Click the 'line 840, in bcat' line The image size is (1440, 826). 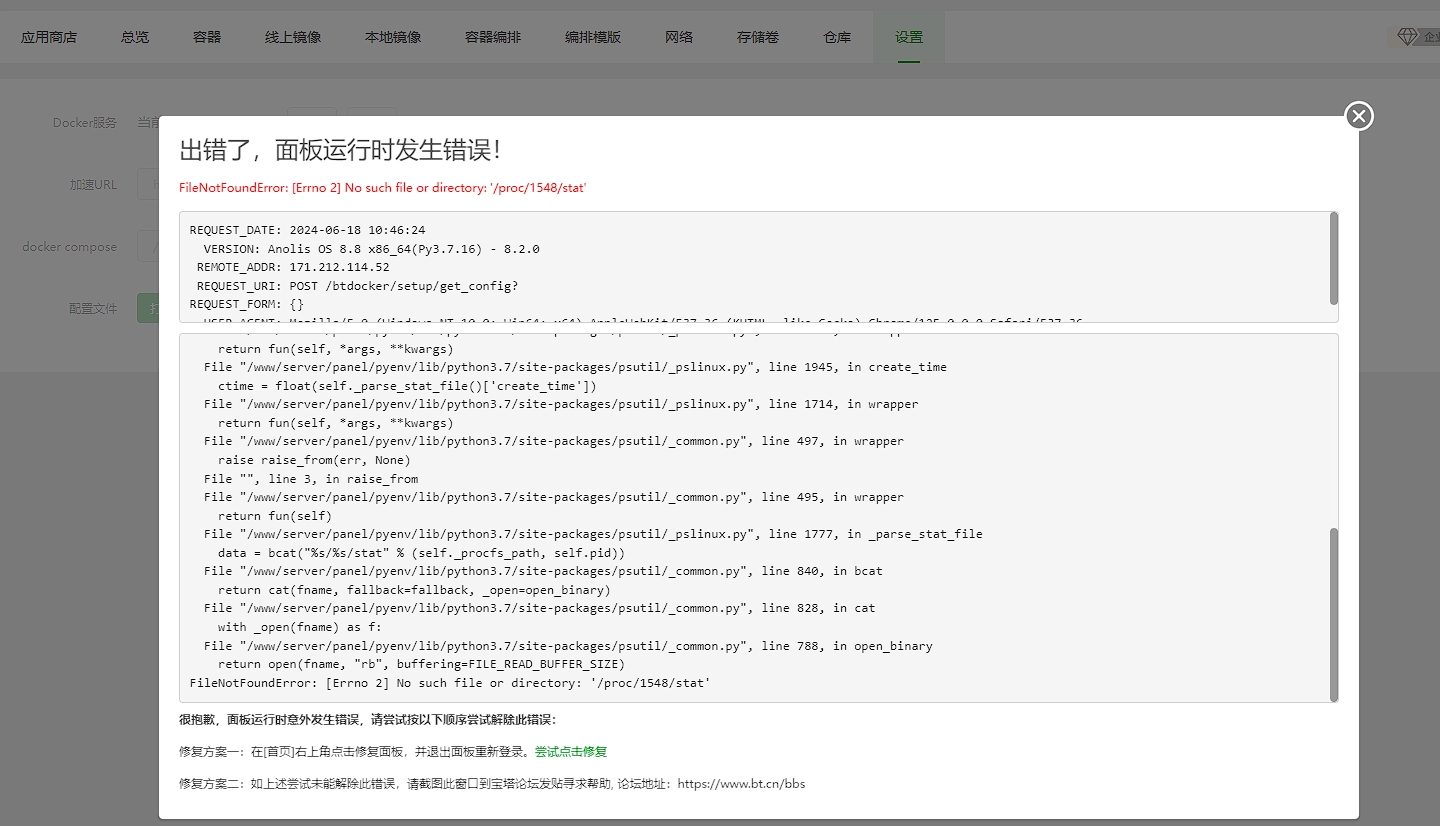pyautogui.click(x=543, y=571)
